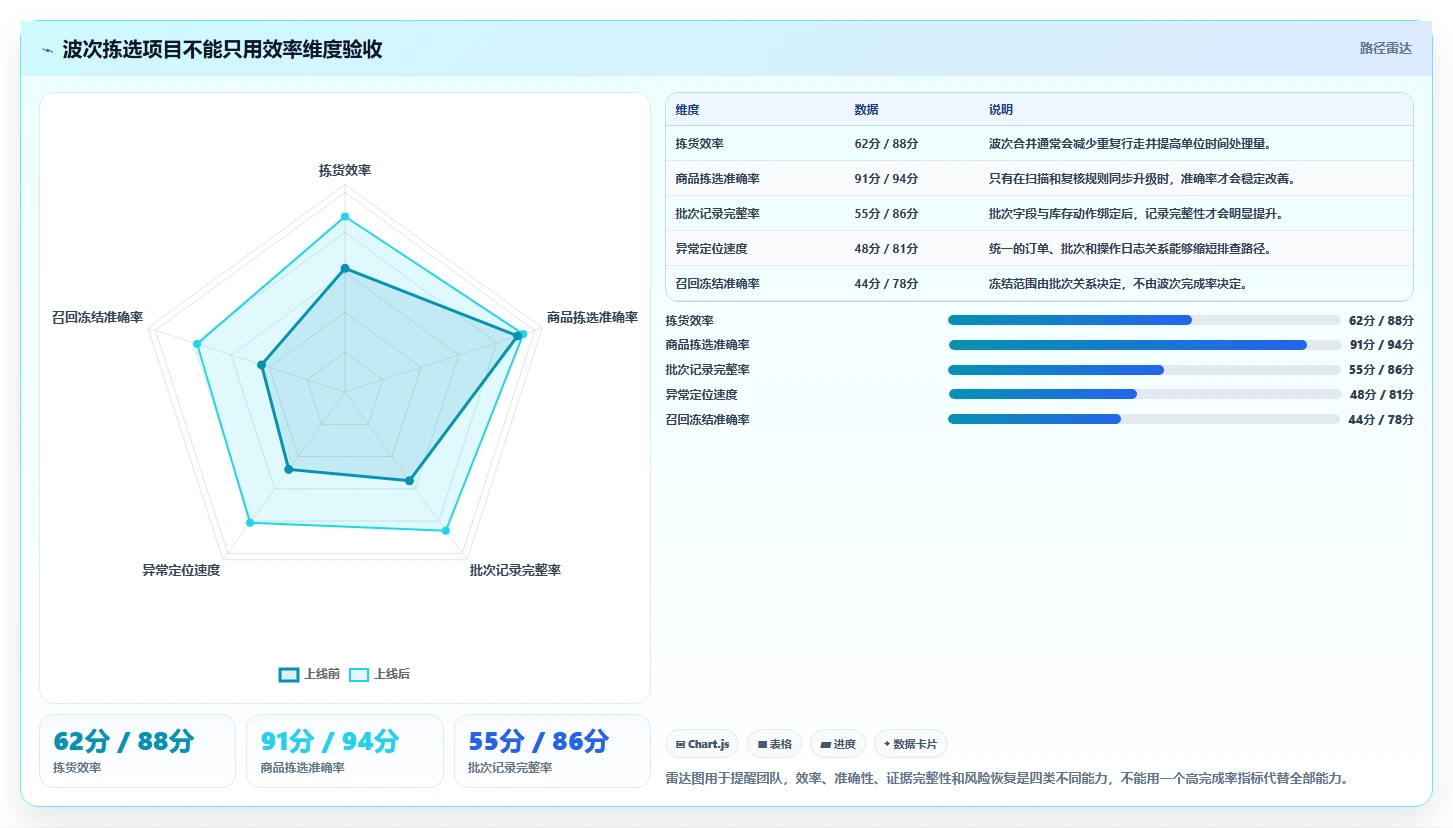Click the 上线前 data point on 拣货效率 axis
1453x828 pixels.
[x=345, y=268]
